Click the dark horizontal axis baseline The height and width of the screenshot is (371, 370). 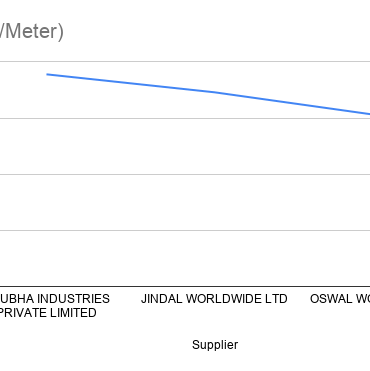click(x=185, y=286)
